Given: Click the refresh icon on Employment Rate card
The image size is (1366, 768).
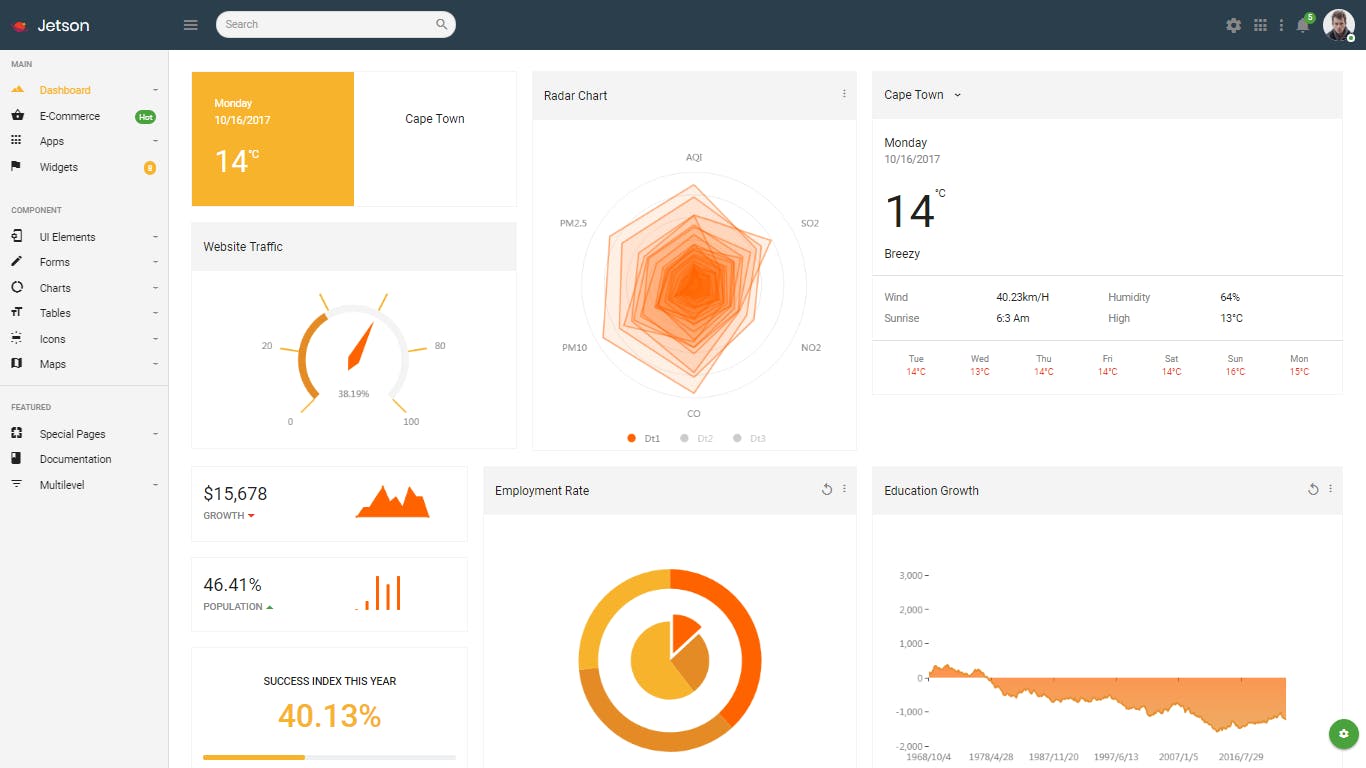Looking at the screenshot, I should [x=827, y=489].
